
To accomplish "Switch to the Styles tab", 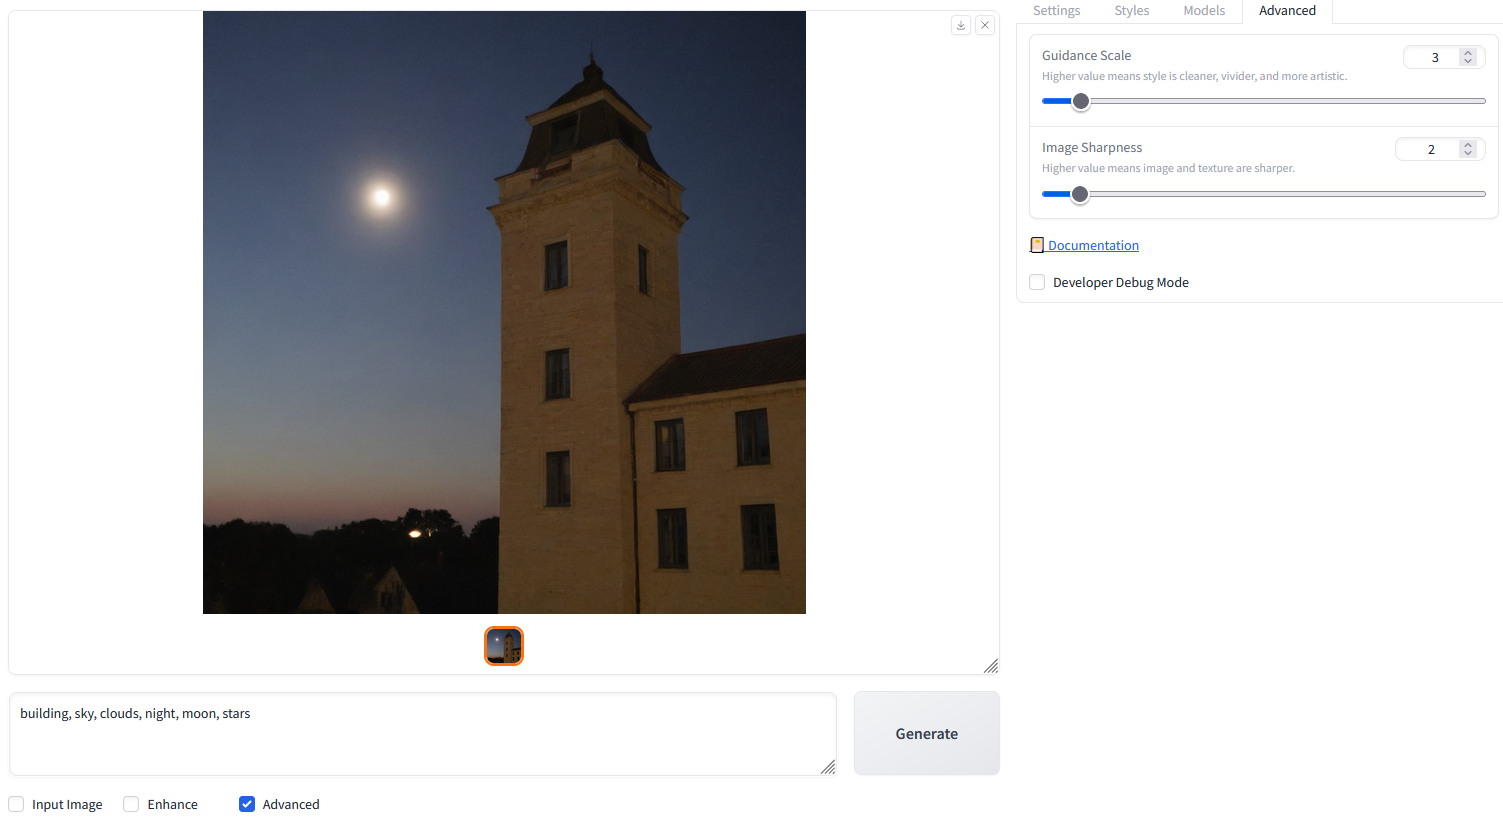I will [x=1132, y=11].
